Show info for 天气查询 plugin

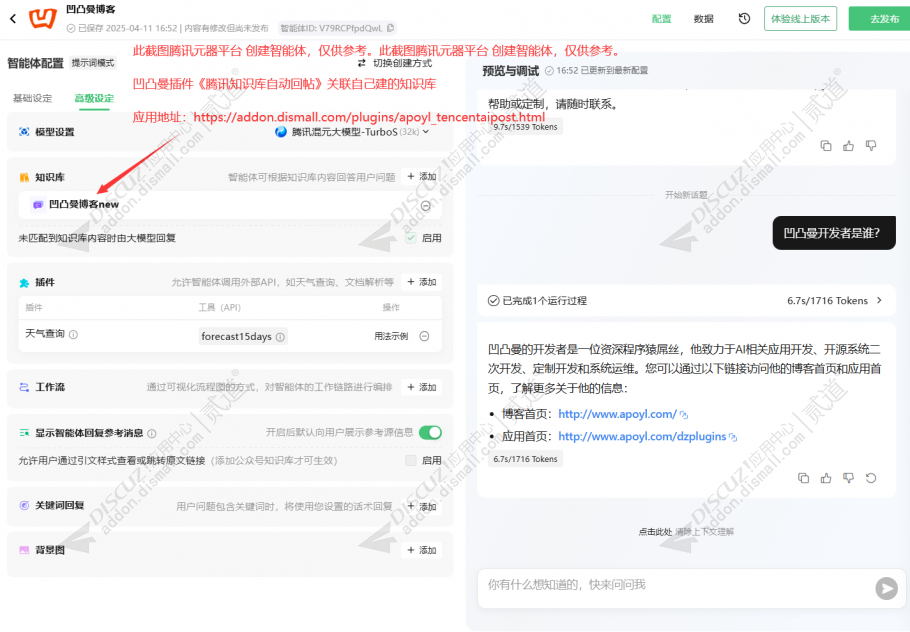(74, 334)
